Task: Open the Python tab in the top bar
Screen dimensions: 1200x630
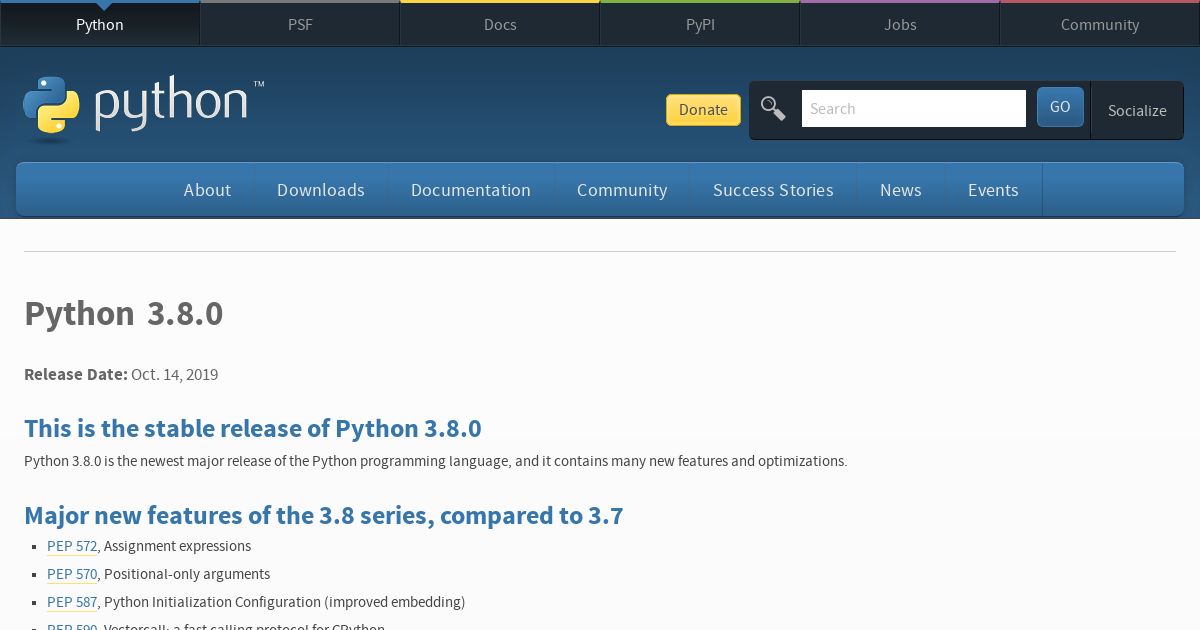Action: point(100,24)
